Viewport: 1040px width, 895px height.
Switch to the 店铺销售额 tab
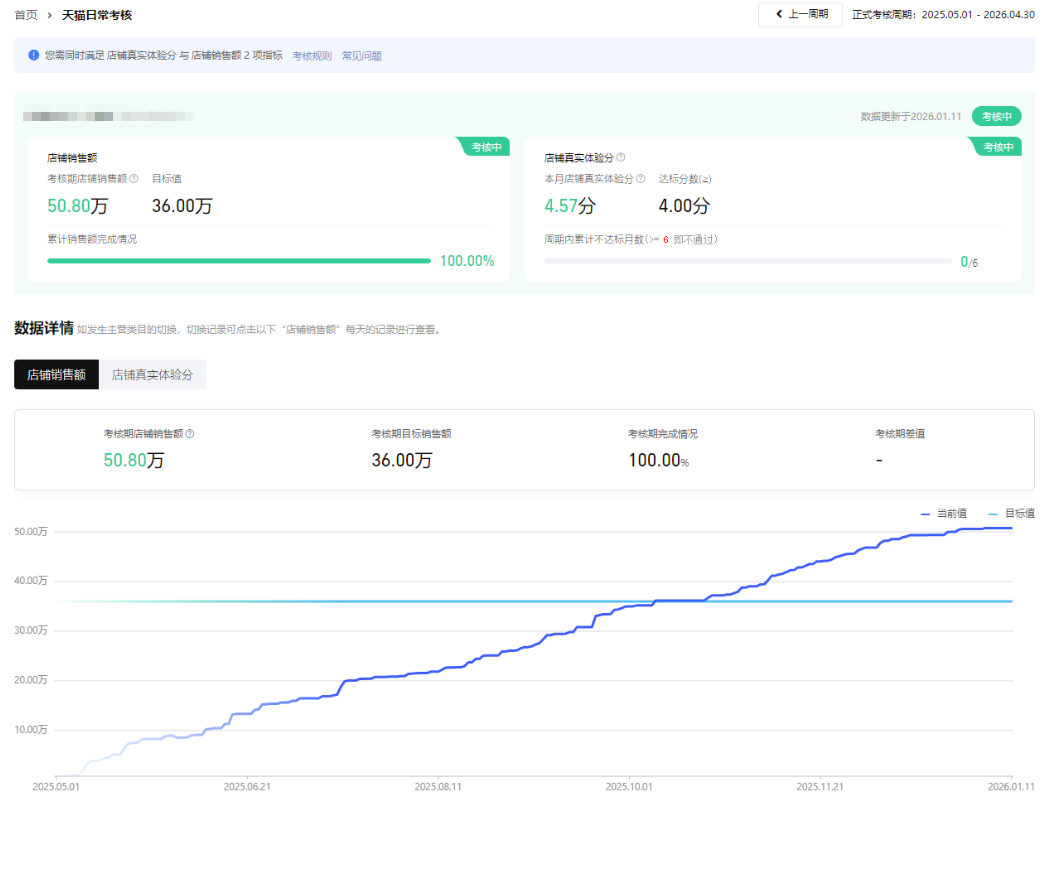click(x=56, y=375)
